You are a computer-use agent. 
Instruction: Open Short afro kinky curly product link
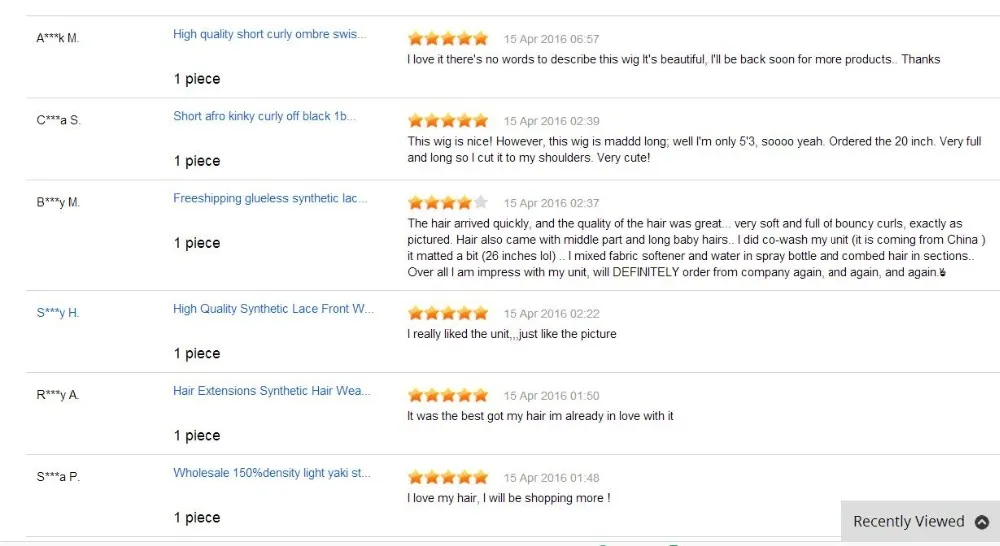264,116
